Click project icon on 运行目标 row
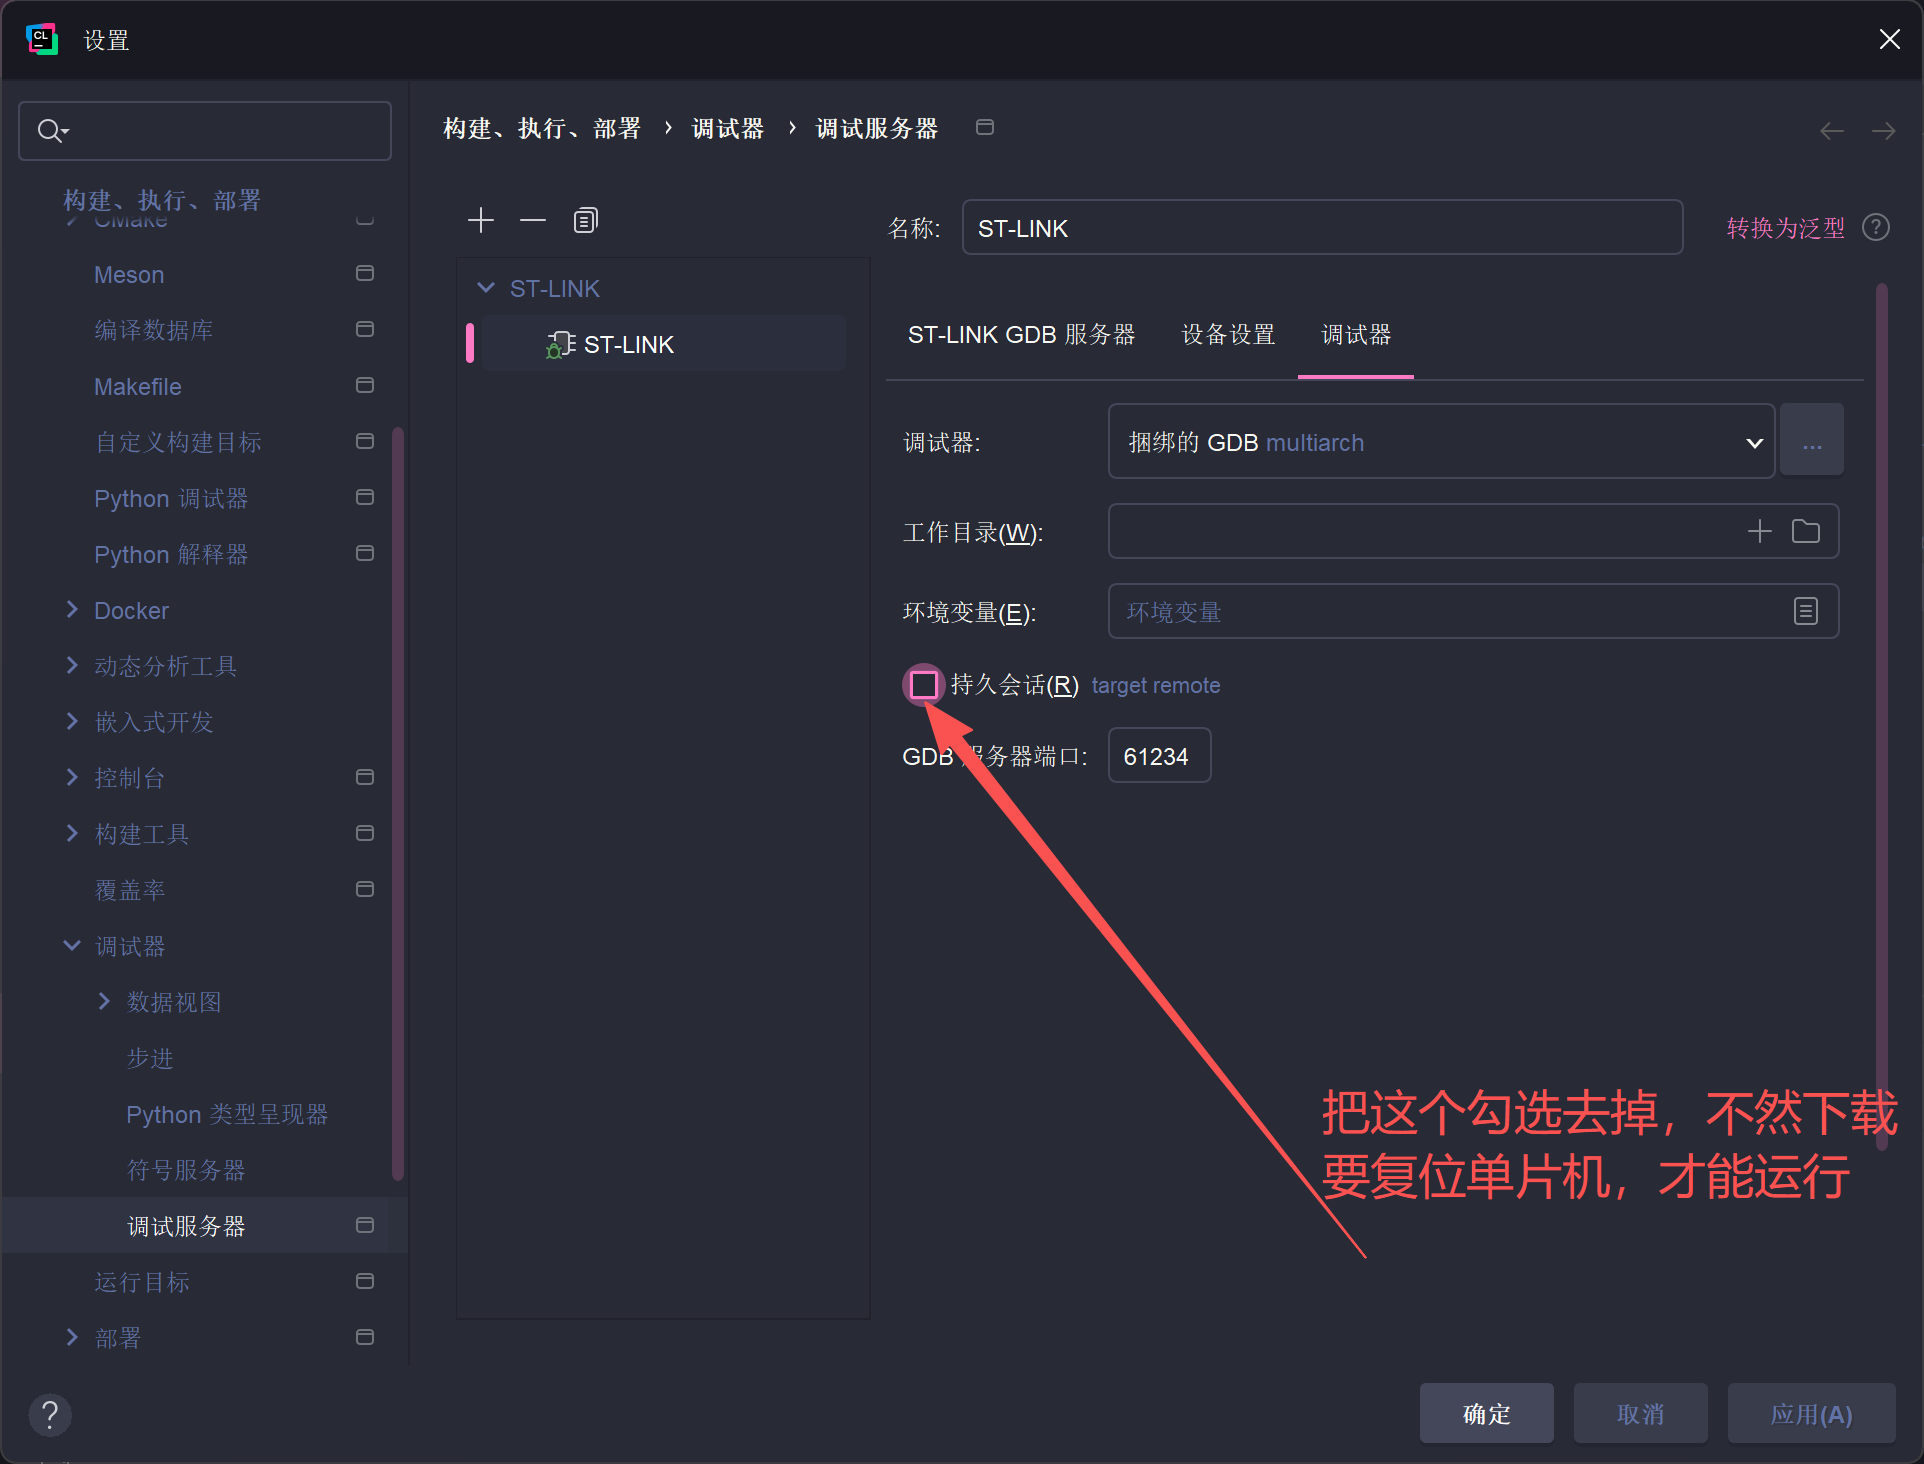This screenshot has width=1924, height=1464. click(365, 1281)
